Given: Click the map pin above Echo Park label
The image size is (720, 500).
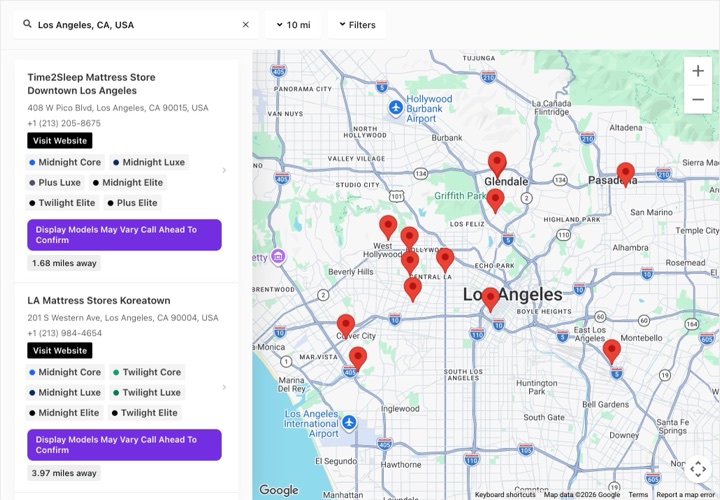Looking at the screenshot, I should (x=445, y=259).
